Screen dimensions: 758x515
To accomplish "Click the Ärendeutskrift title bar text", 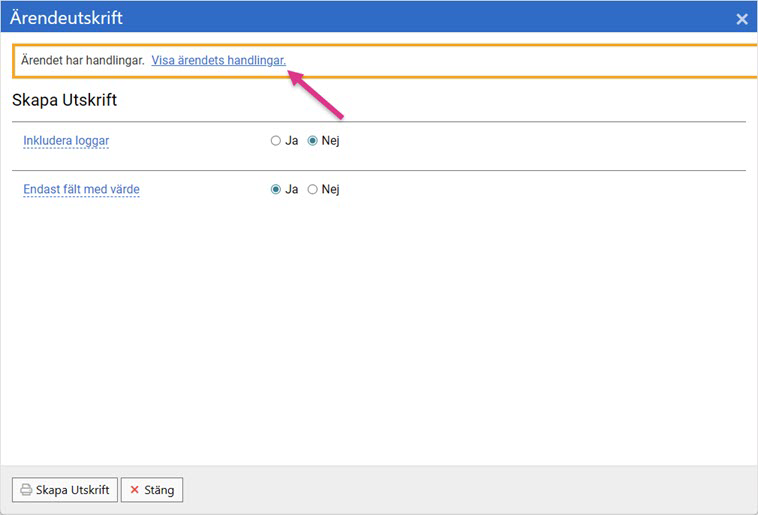I will [66, 18].
